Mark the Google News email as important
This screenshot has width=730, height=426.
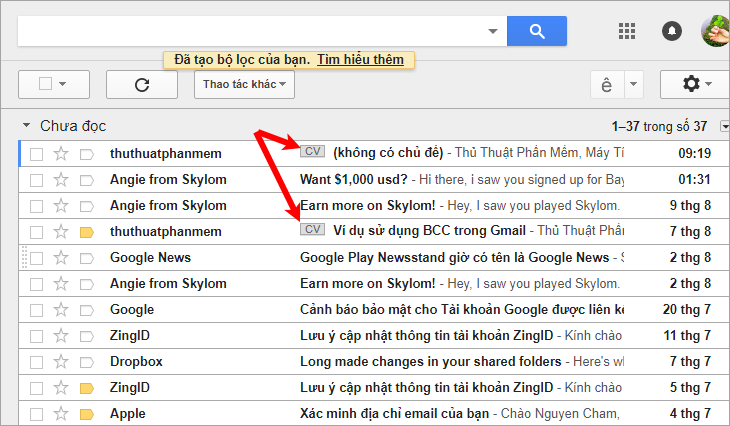87,258
